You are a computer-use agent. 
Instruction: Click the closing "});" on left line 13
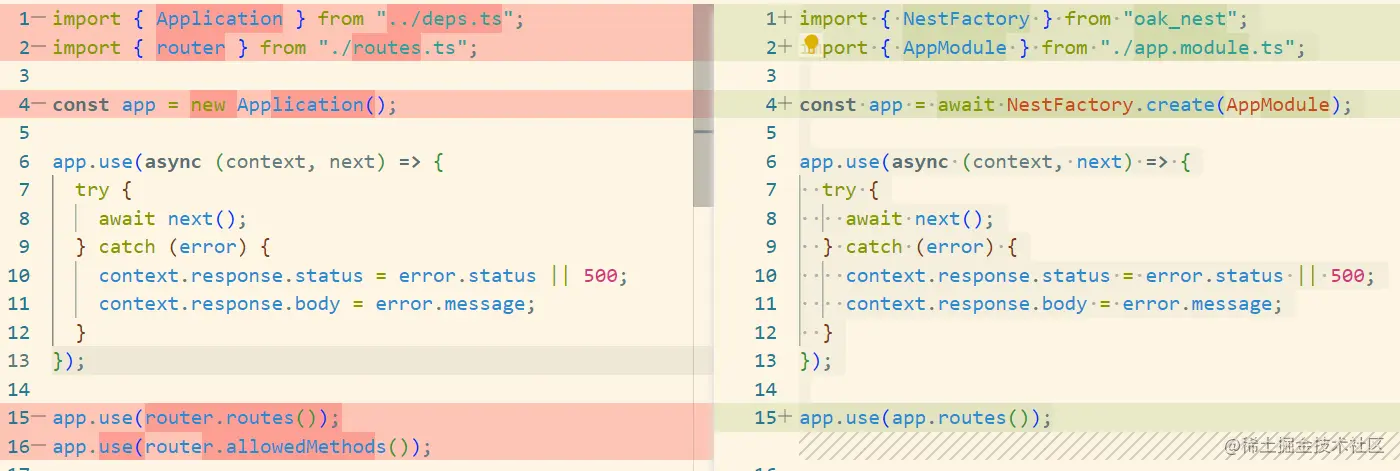coord(69,361)
